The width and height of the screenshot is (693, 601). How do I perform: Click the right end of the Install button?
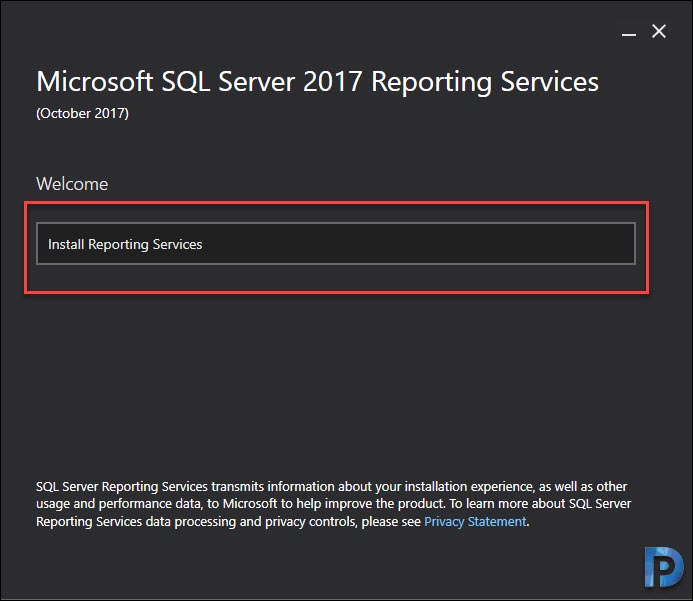(x=619, y=244)
